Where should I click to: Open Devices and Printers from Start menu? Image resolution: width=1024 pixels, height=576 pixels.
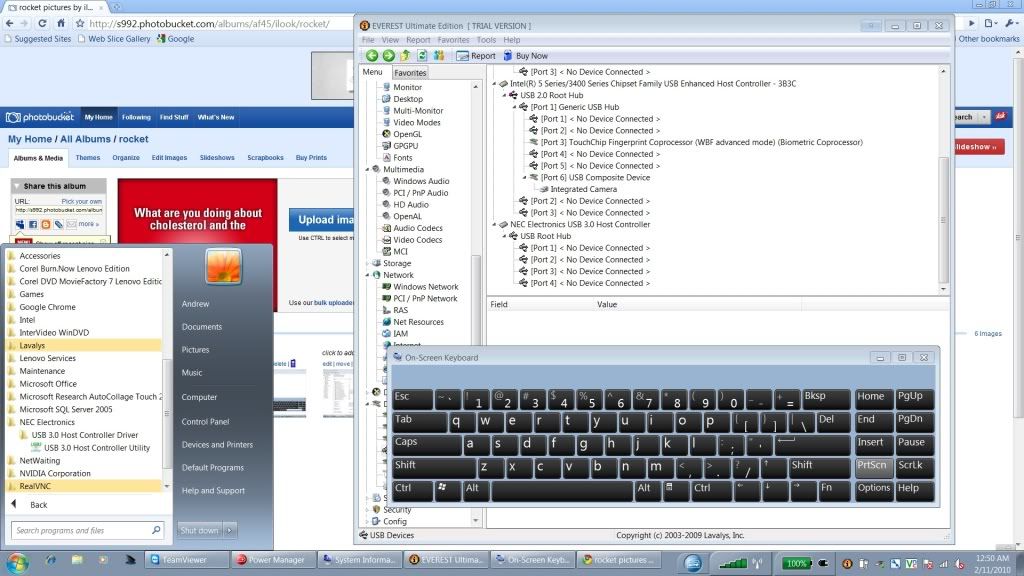[x=217, y=445]
